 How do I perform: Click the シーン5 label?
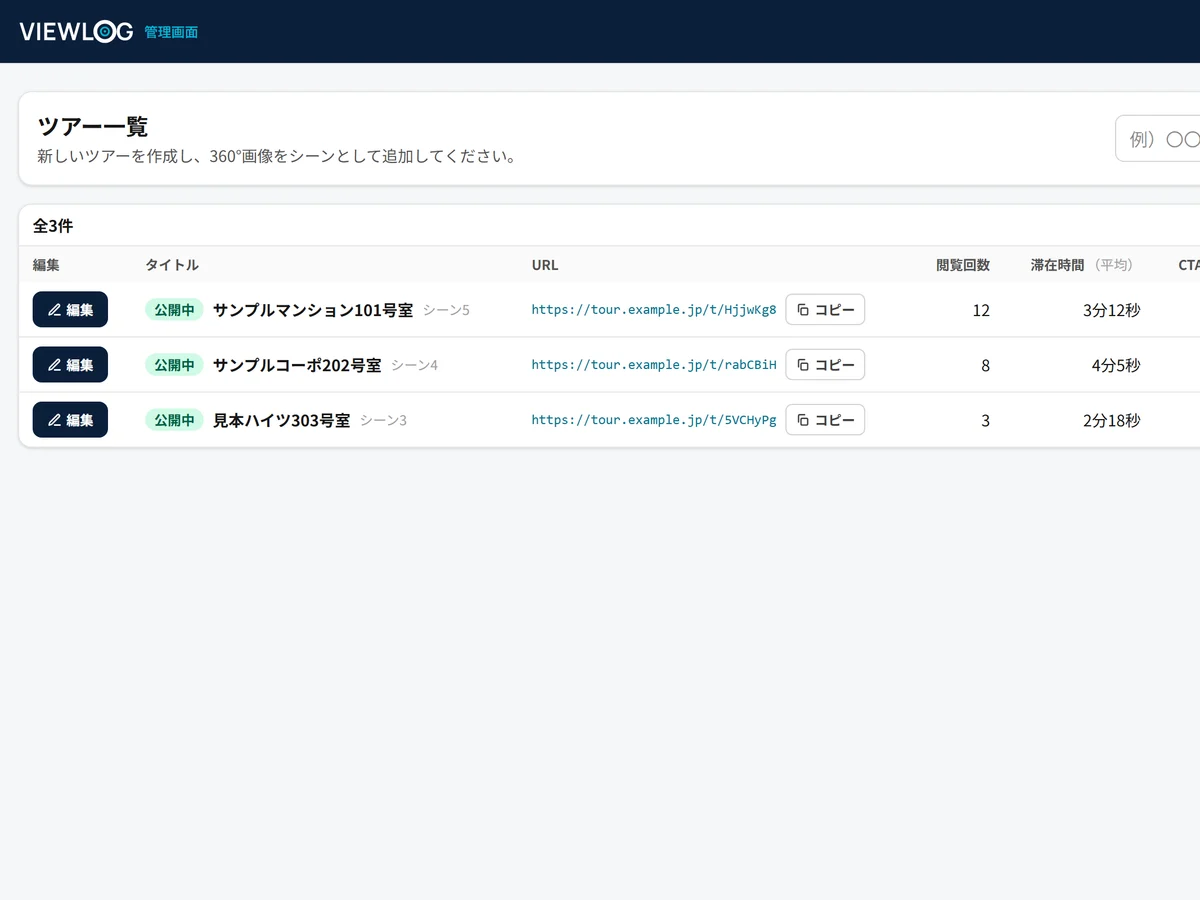(446, 310)
